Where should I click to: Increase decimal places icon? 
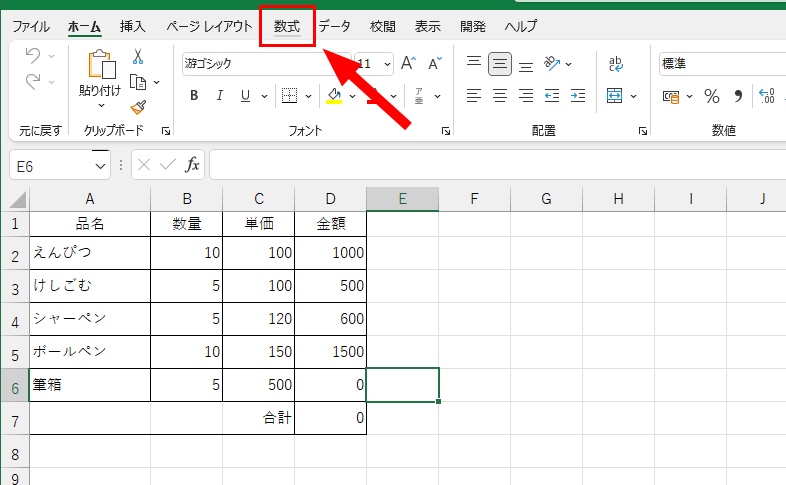[767, 95]
